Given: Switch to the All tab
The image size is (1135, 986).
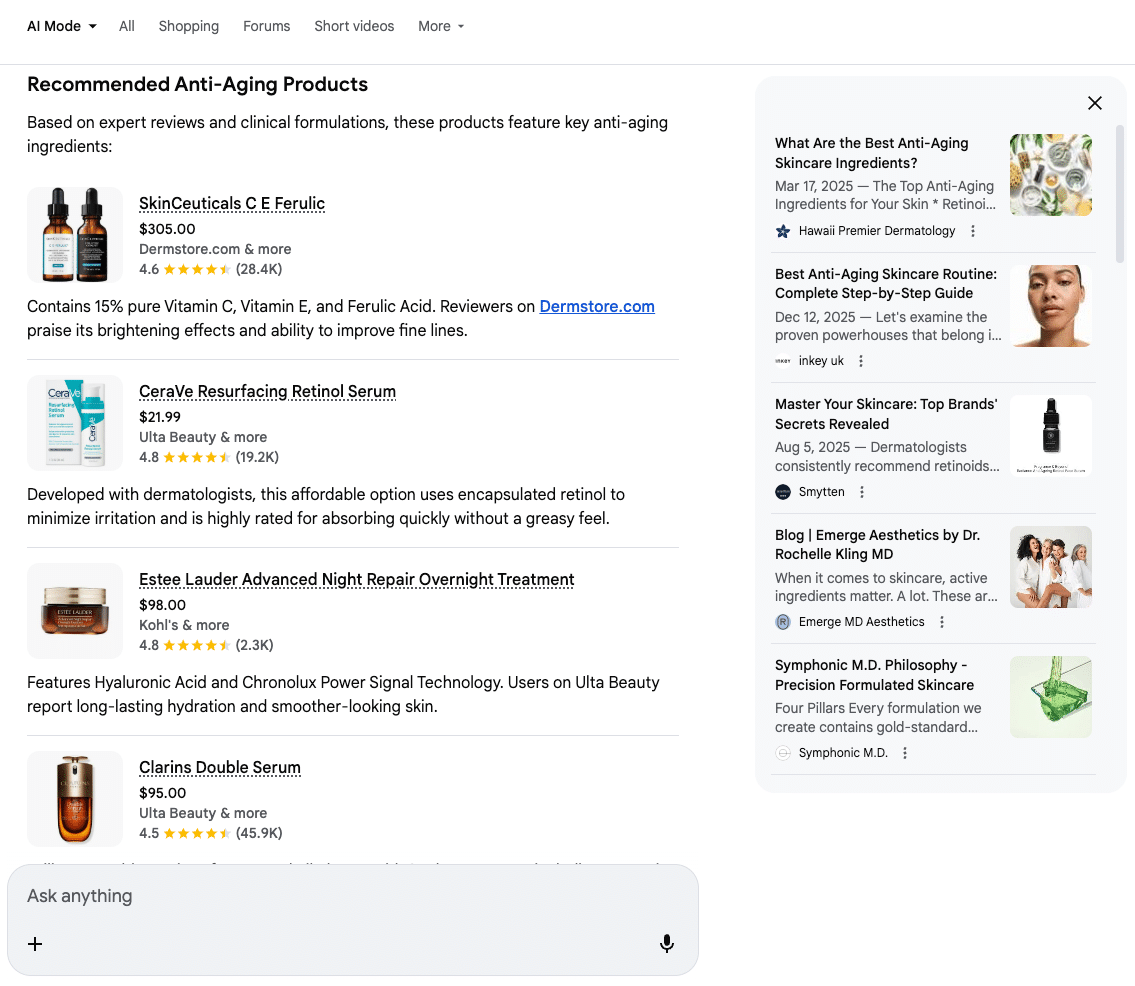Looking at the screenshot, I should click(127, 26).
